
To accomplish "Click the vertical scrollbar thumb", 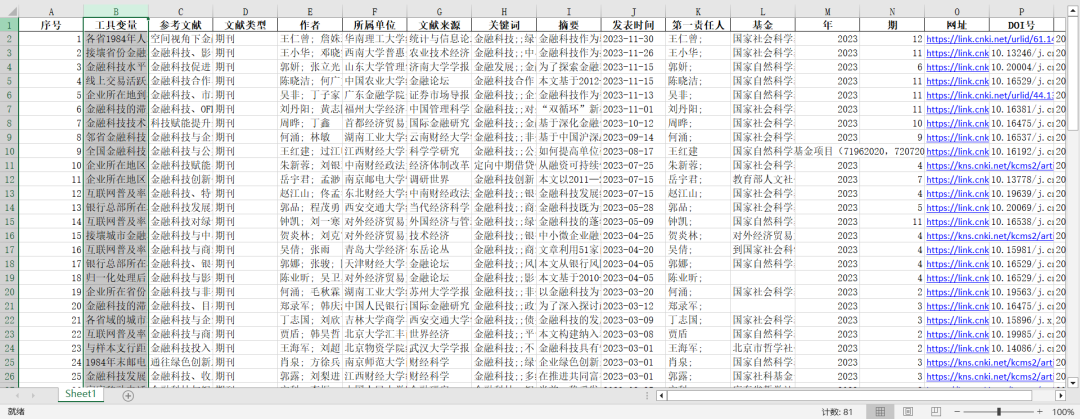I will tap(1073, 72).
